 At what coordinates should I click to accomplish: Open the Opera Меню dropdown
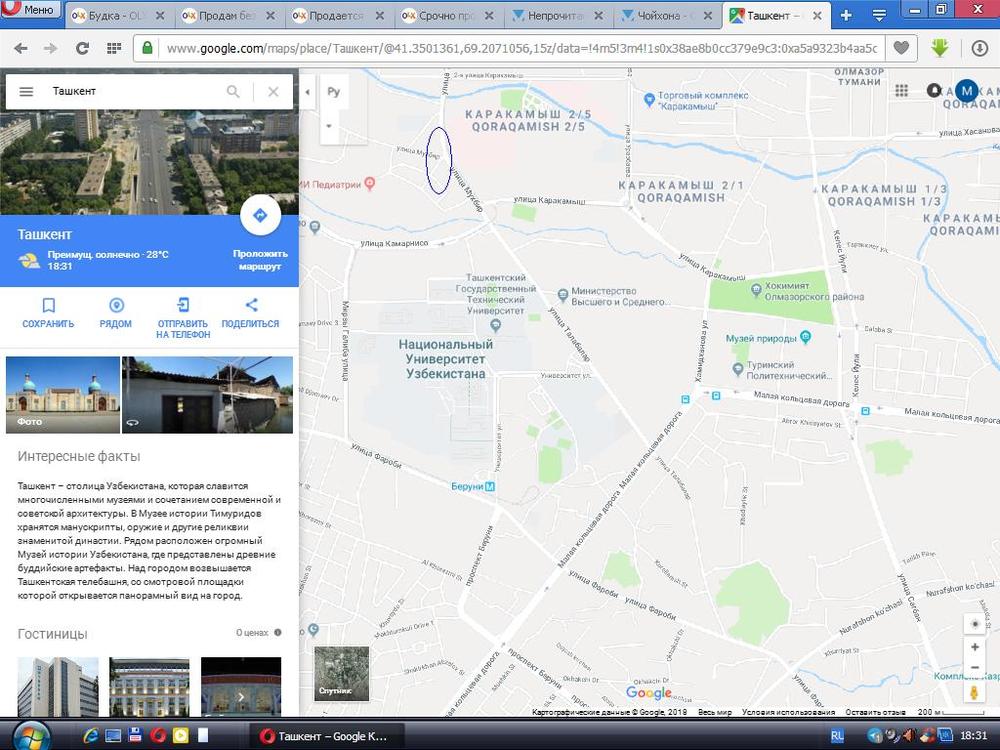point(30,11)
